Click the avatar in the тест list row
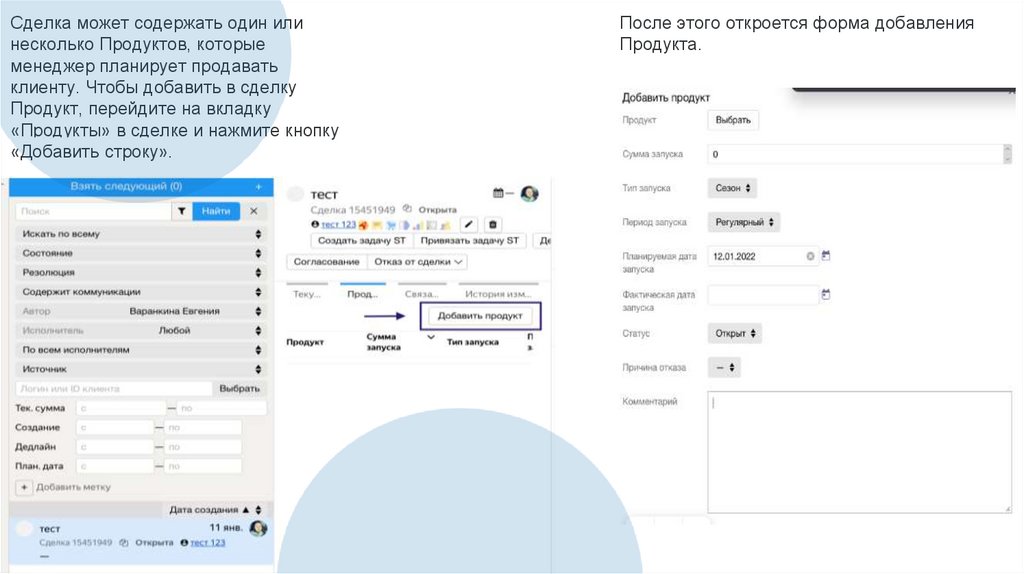 (x=259, y=528)
